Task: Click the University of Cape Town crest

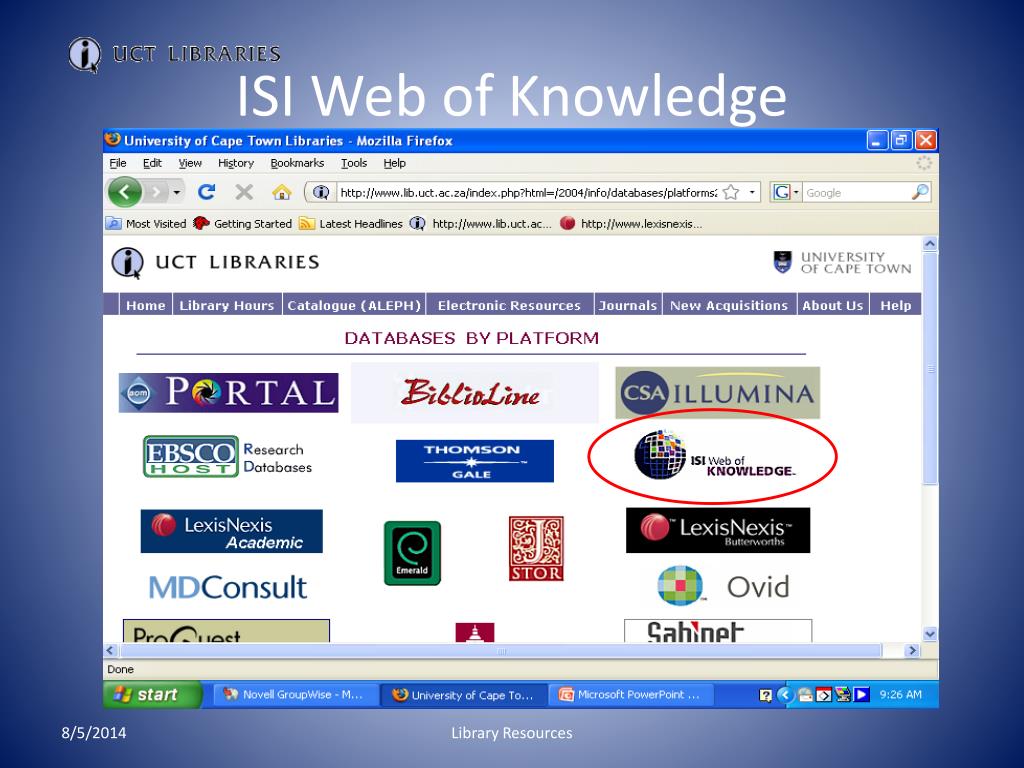Action: point(782,262)
